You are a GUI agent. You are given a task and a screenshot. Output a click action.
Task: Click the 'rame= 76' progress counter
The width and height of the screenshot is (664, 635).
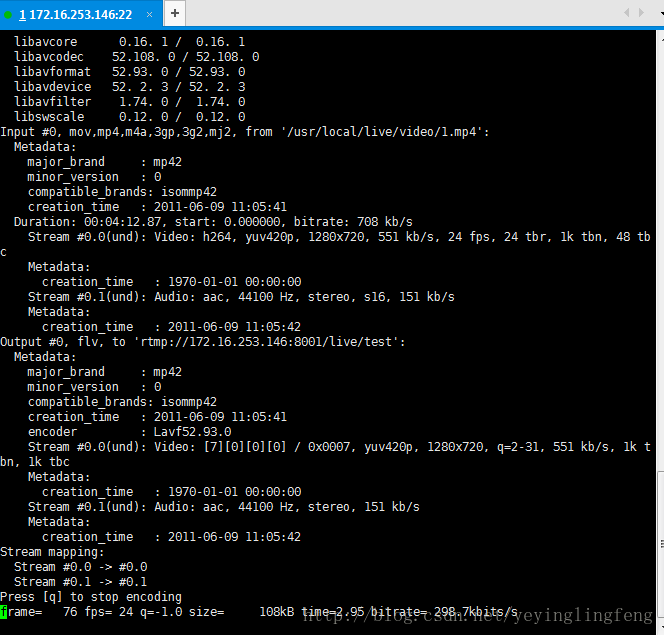(42, 612)
